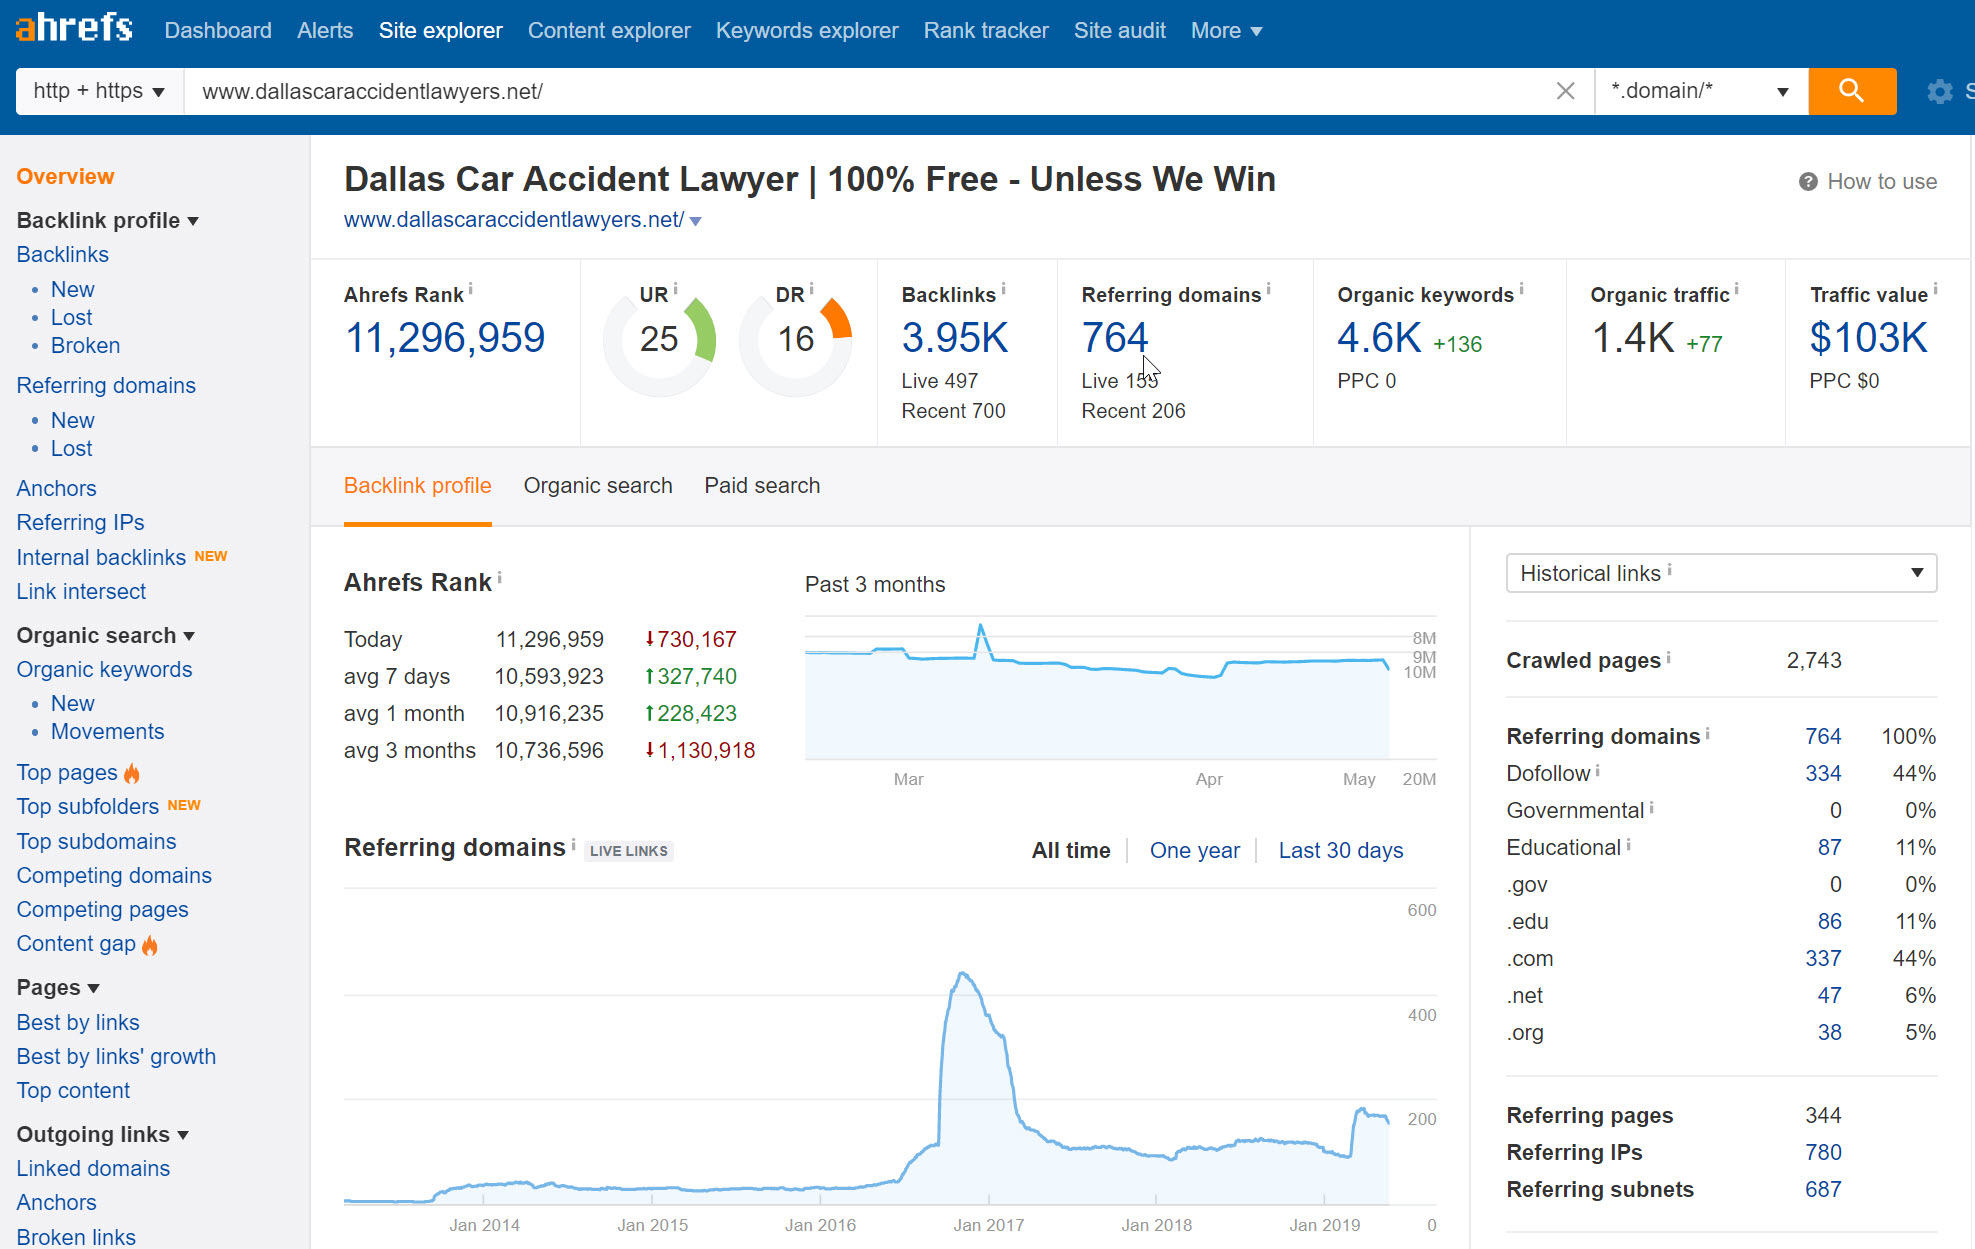Switch to the Paid search tab
1975x1249 pixels.
[x=762, y=486]
